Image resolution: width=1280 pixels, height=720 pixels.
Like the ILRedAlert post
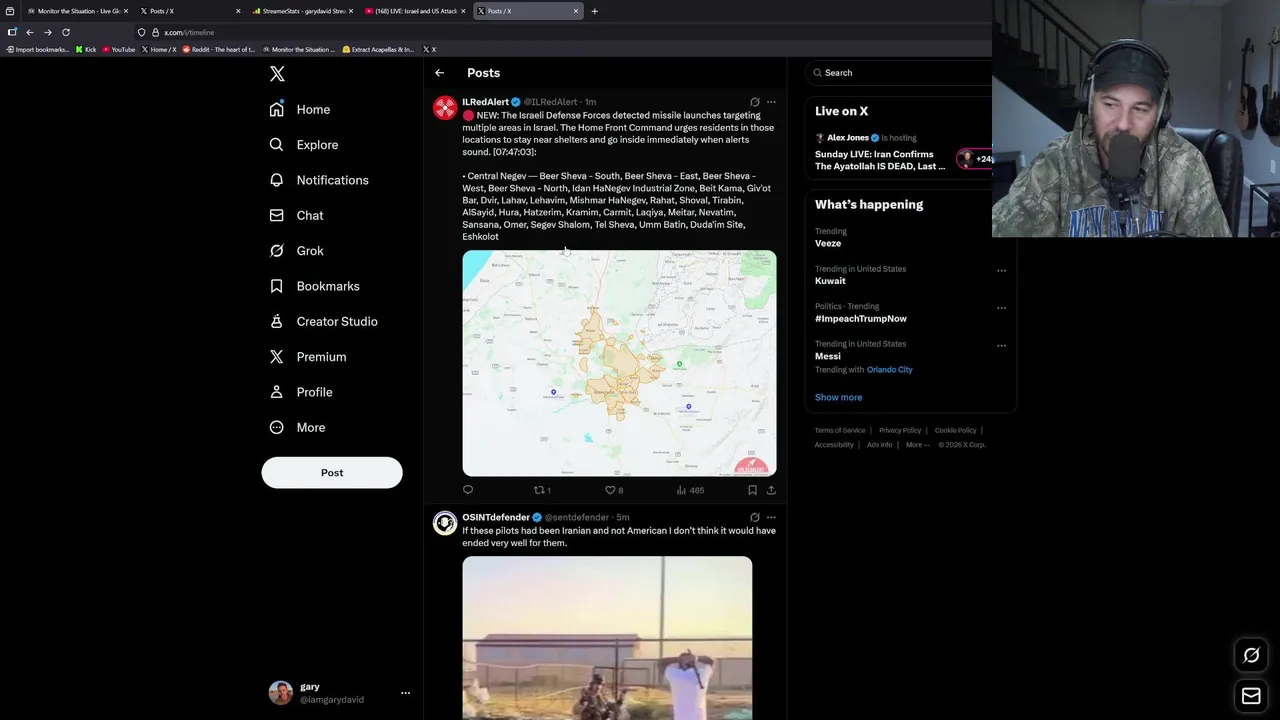pos(613,490)
